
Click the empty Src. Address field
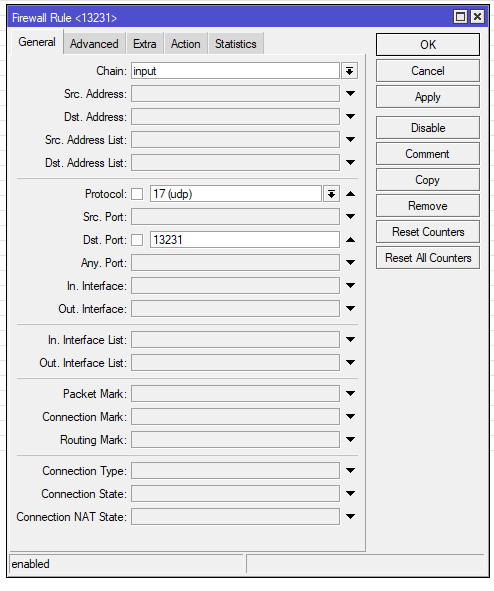click(235, 94)
